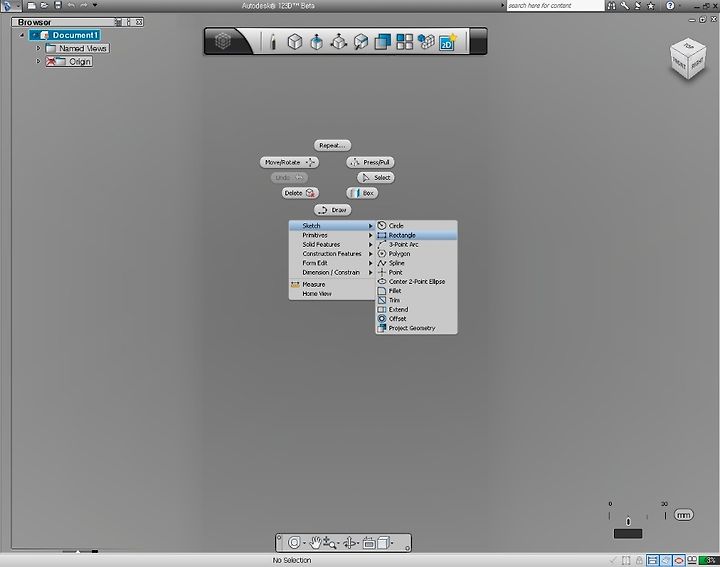Click the visual style cube icon in the navigation bar

[383, 543]
